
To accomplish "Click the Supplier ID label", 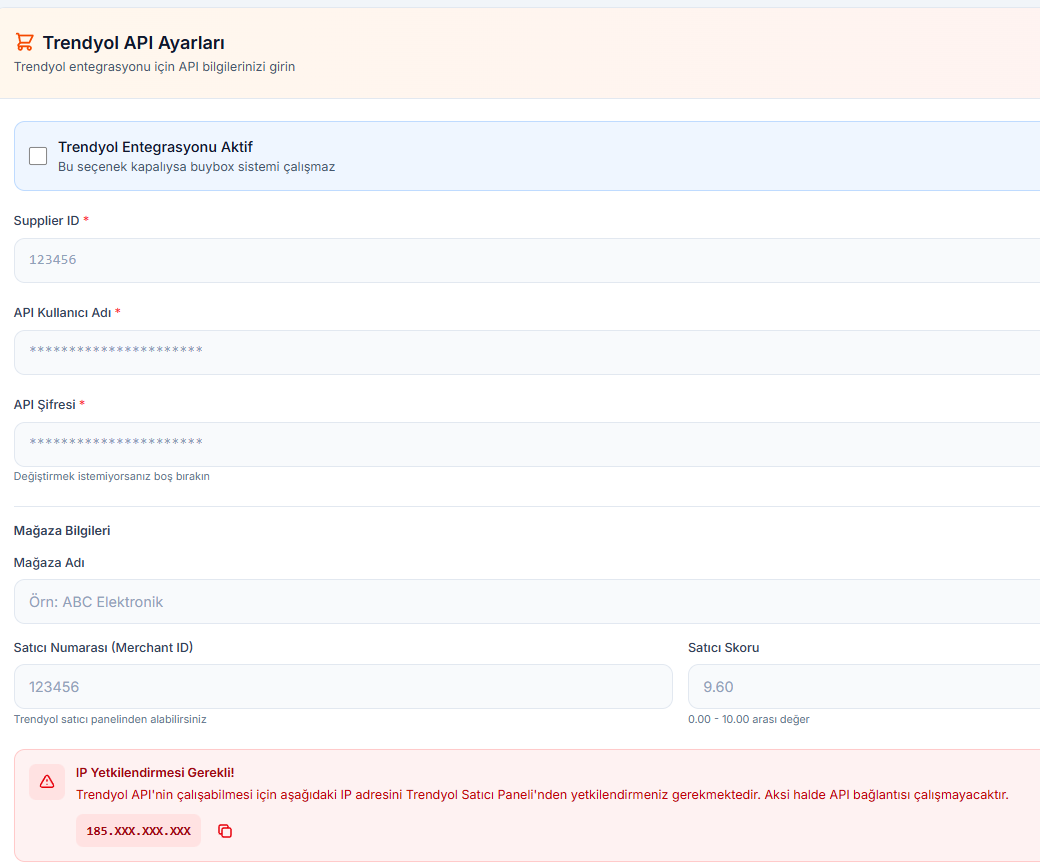I will [46, 221].
